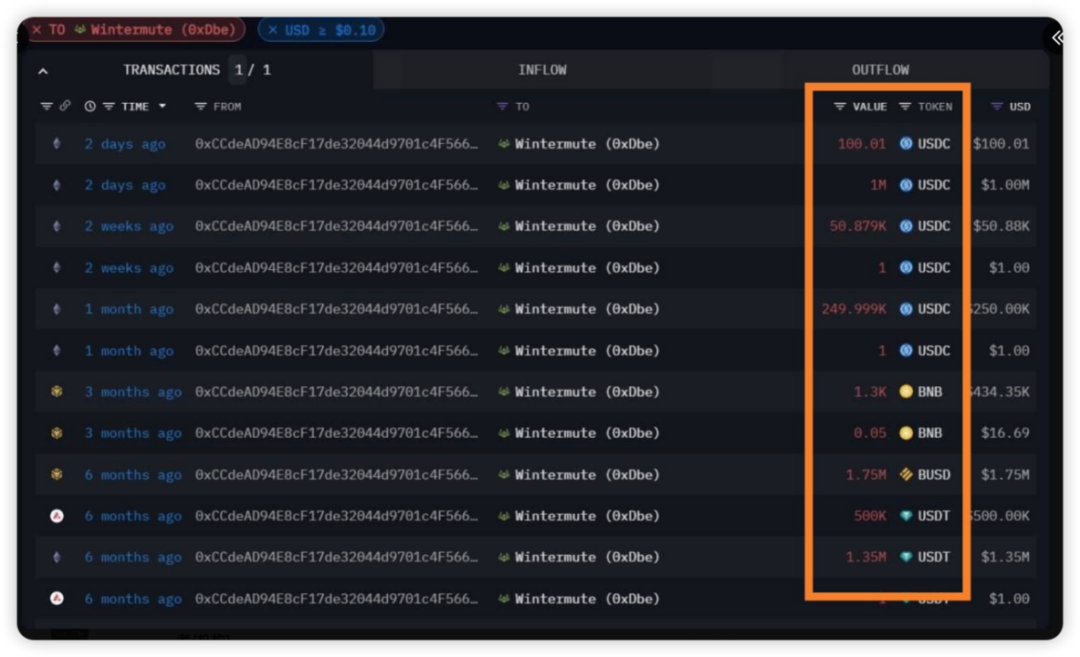Click the $434.35K USD cell
This screenshot has width=1080, height=657.
tap(999, 392)
